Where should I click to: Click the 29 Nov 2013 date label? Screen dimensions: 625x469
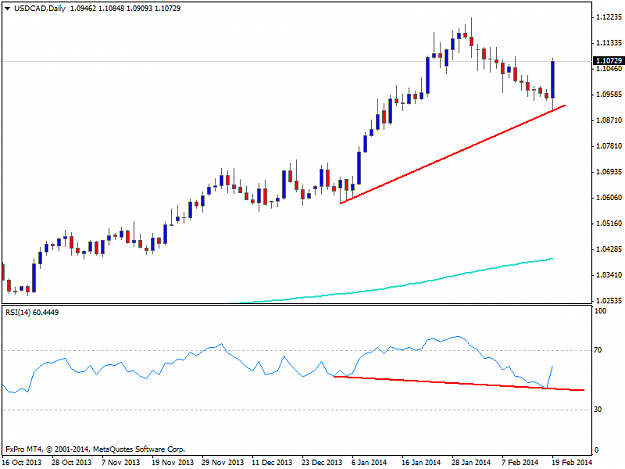(x=222, y=463)
